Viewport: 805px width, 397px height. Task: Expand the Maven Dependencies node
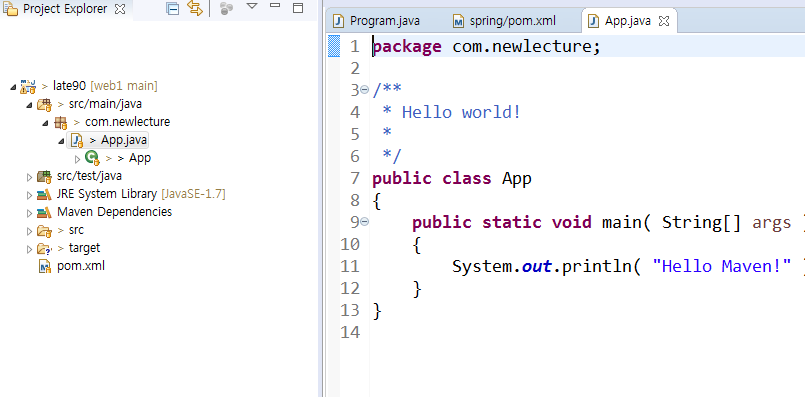(x=29, y=213)
